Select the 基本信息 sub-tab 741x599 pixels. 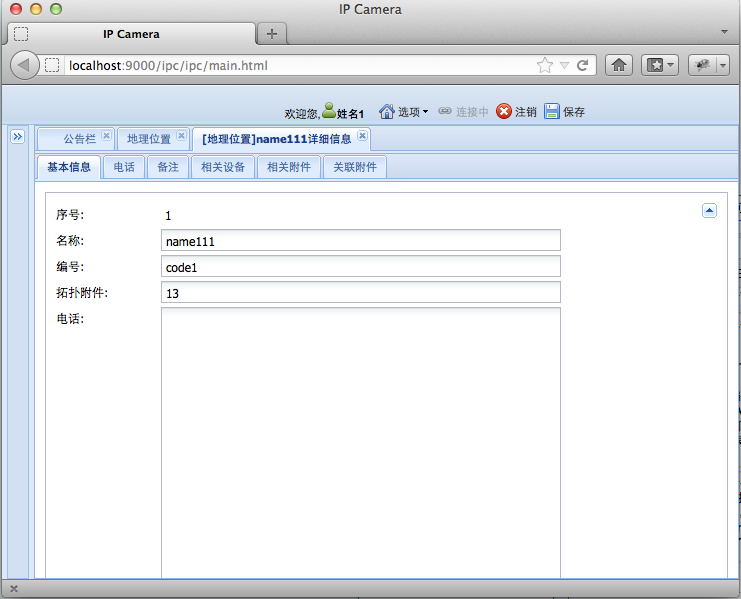pos(69,167)
